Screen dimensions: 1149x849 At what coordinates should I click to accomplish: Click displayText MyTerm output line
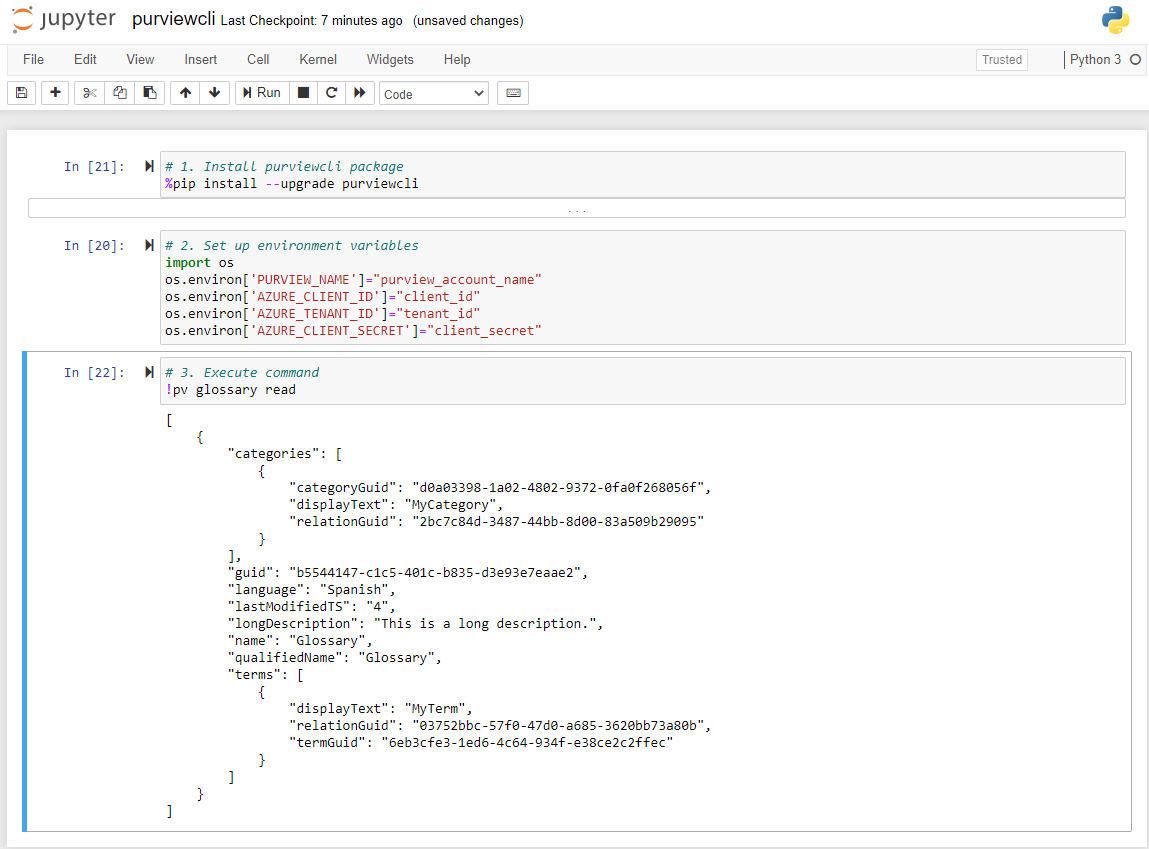pyautogui.click(x=380, y=708)
